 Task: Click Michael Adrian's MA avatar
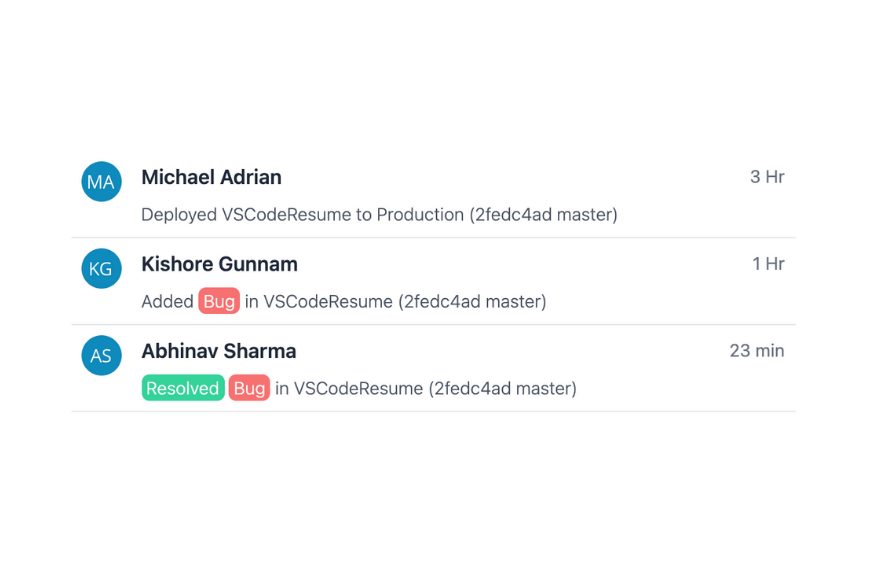(101, 182)
